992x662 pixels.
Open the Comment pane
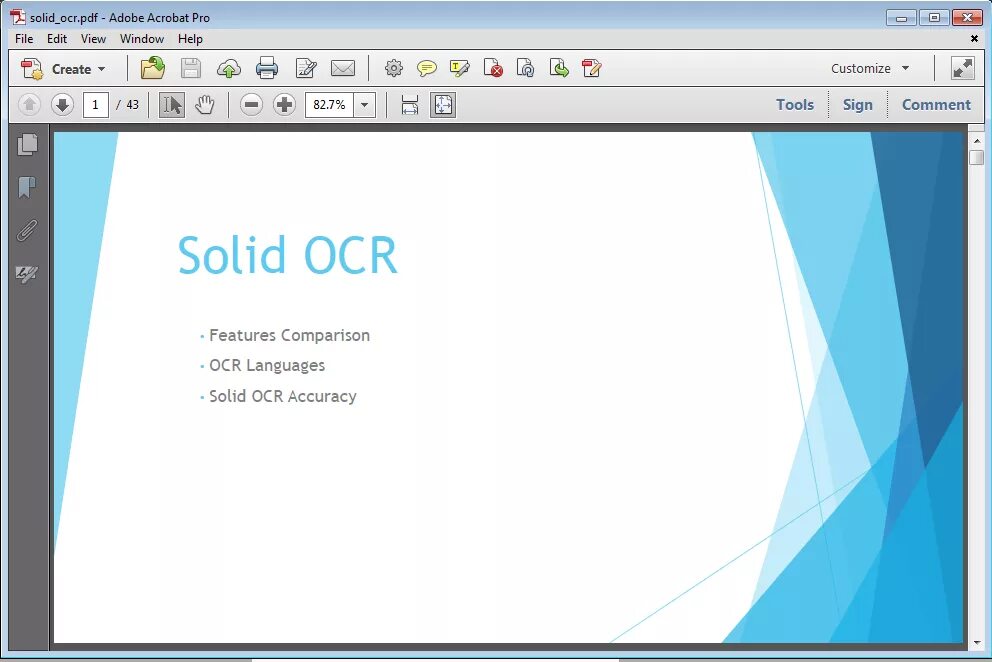tap(936, 104)
